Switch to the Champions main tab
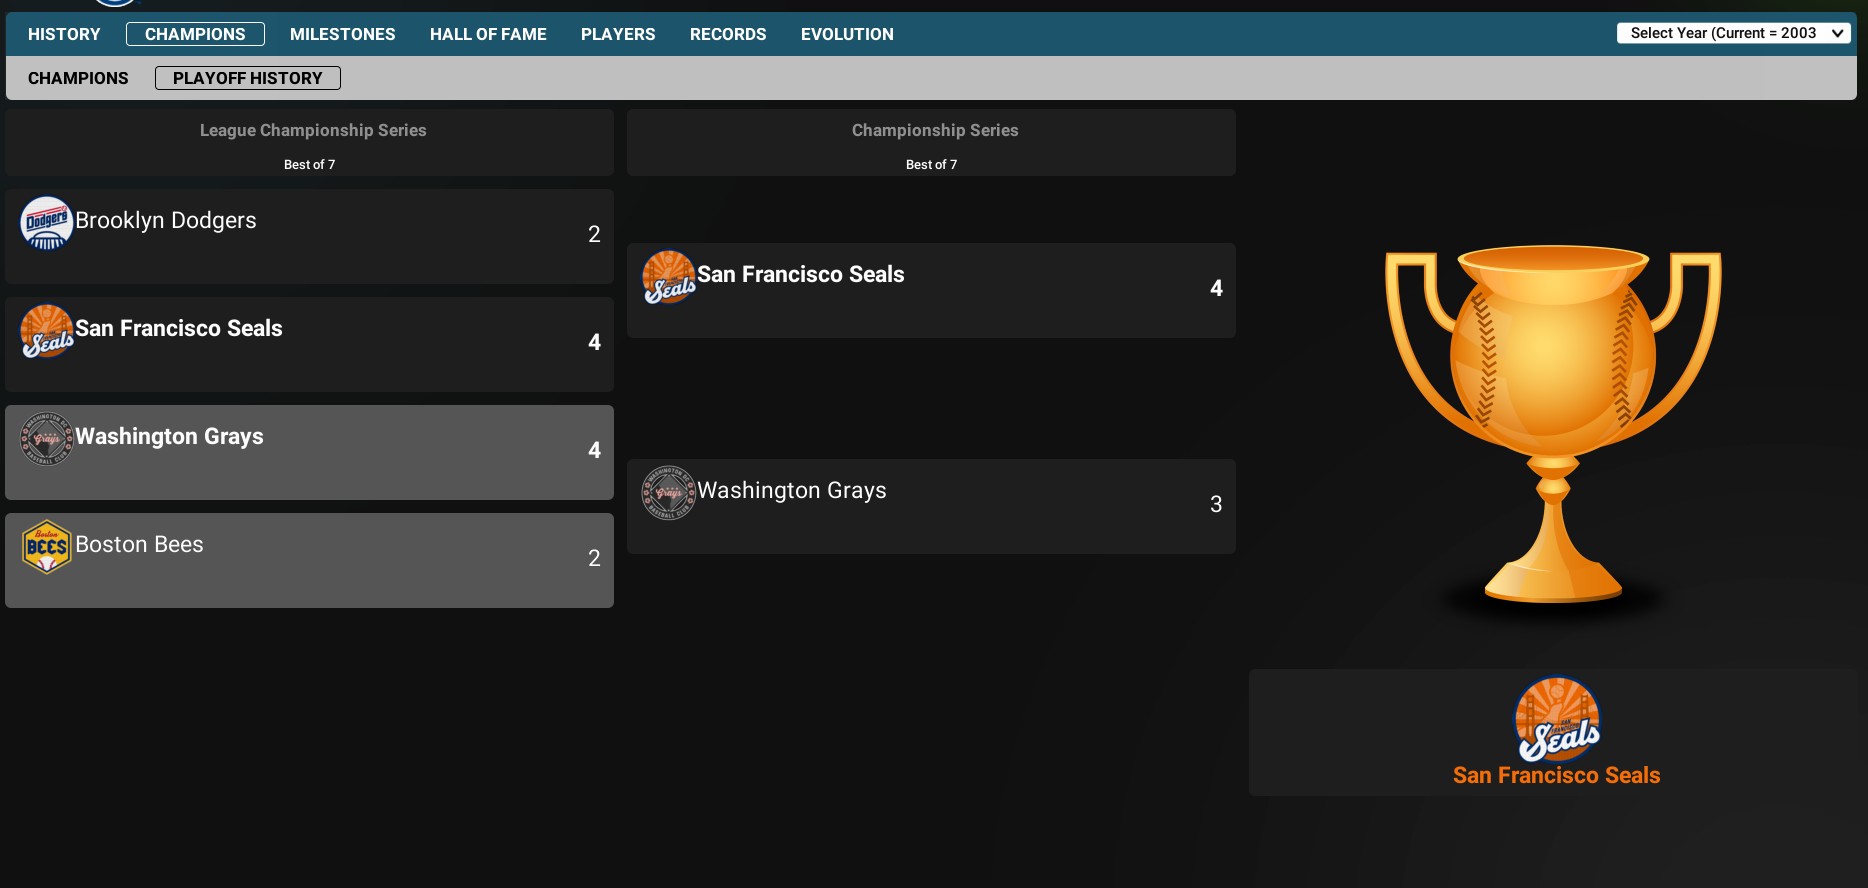Image resolution: width=1868 pixels, height=888 pixels. click(x=195, y=34)
